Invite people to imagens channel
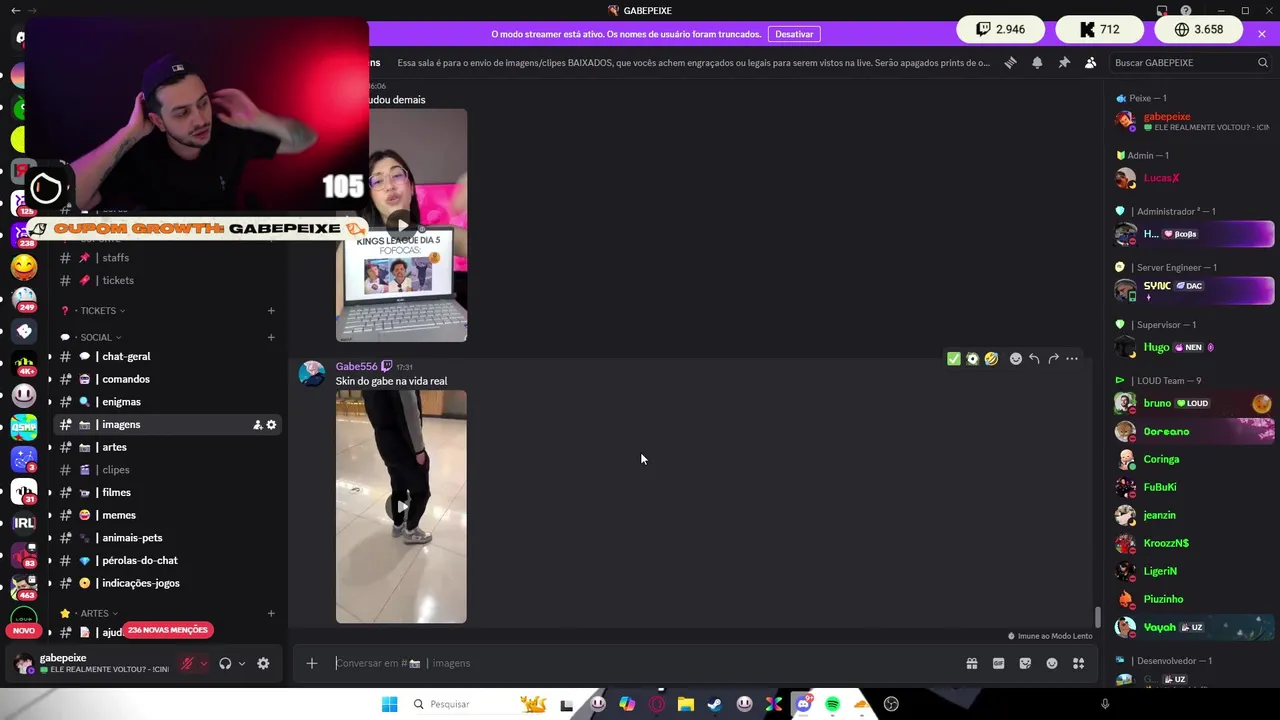Image resolution: width=1280 pixels, height=720 pixels. tap(257, 425)
